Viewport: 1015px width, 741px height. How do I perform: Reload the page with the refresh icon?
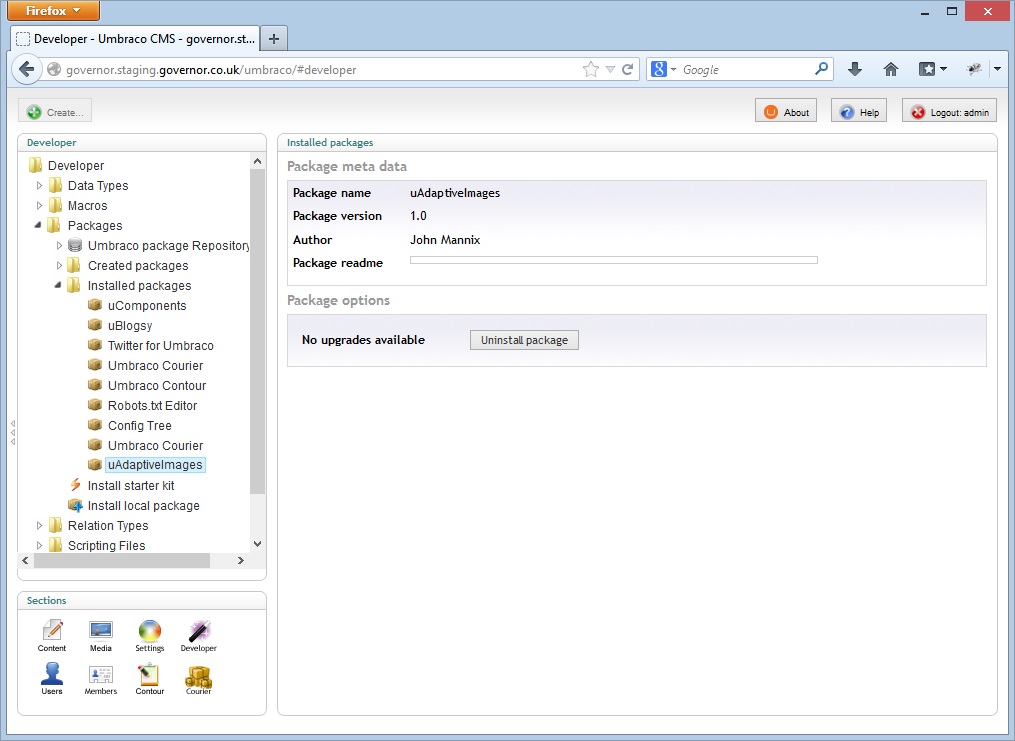pos(627,69)
